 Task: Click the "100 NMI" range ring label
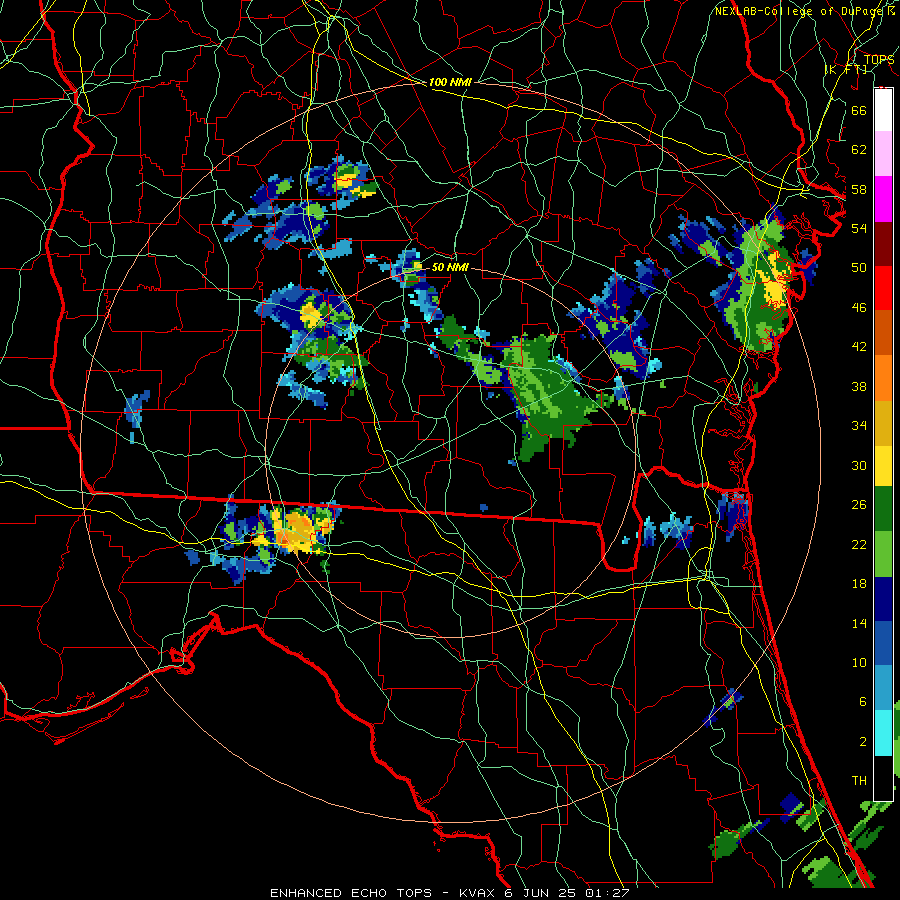pyautogui.click(x=450, y=82)
